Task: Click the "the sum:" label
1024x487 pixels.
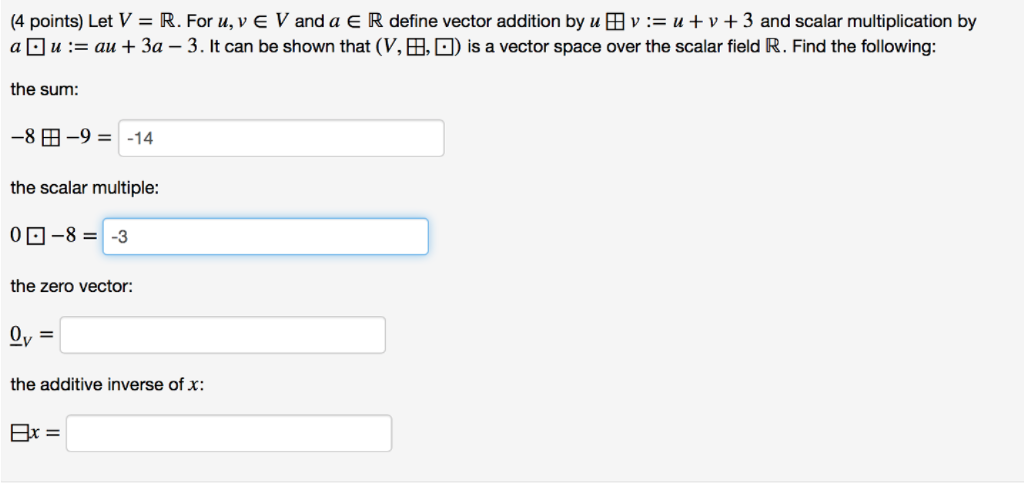Action: 44,90
